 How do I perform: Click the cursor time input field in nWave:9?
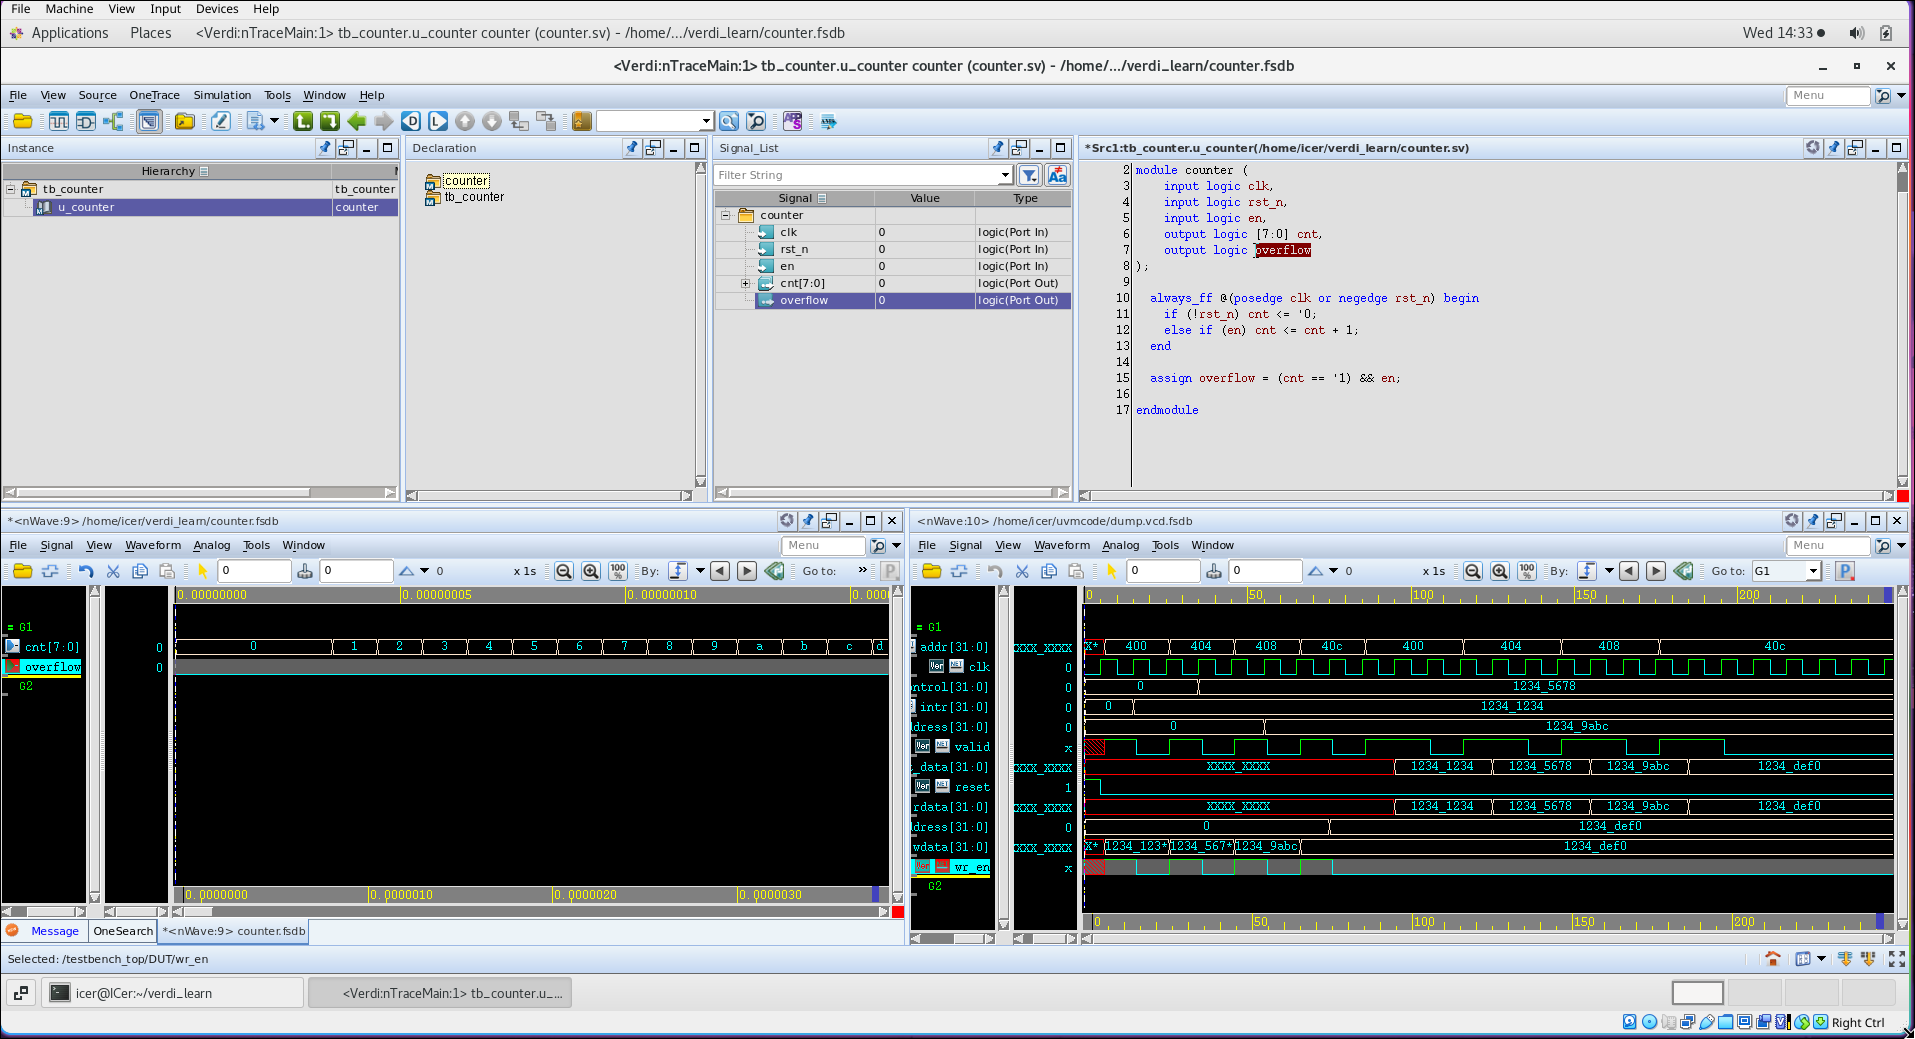tap(254, 571)
